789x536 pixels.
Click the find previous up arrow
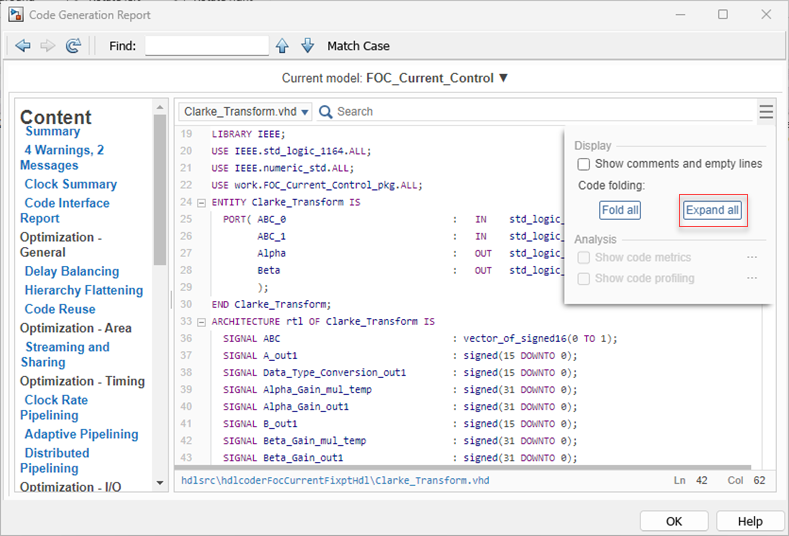coord(282,46)
